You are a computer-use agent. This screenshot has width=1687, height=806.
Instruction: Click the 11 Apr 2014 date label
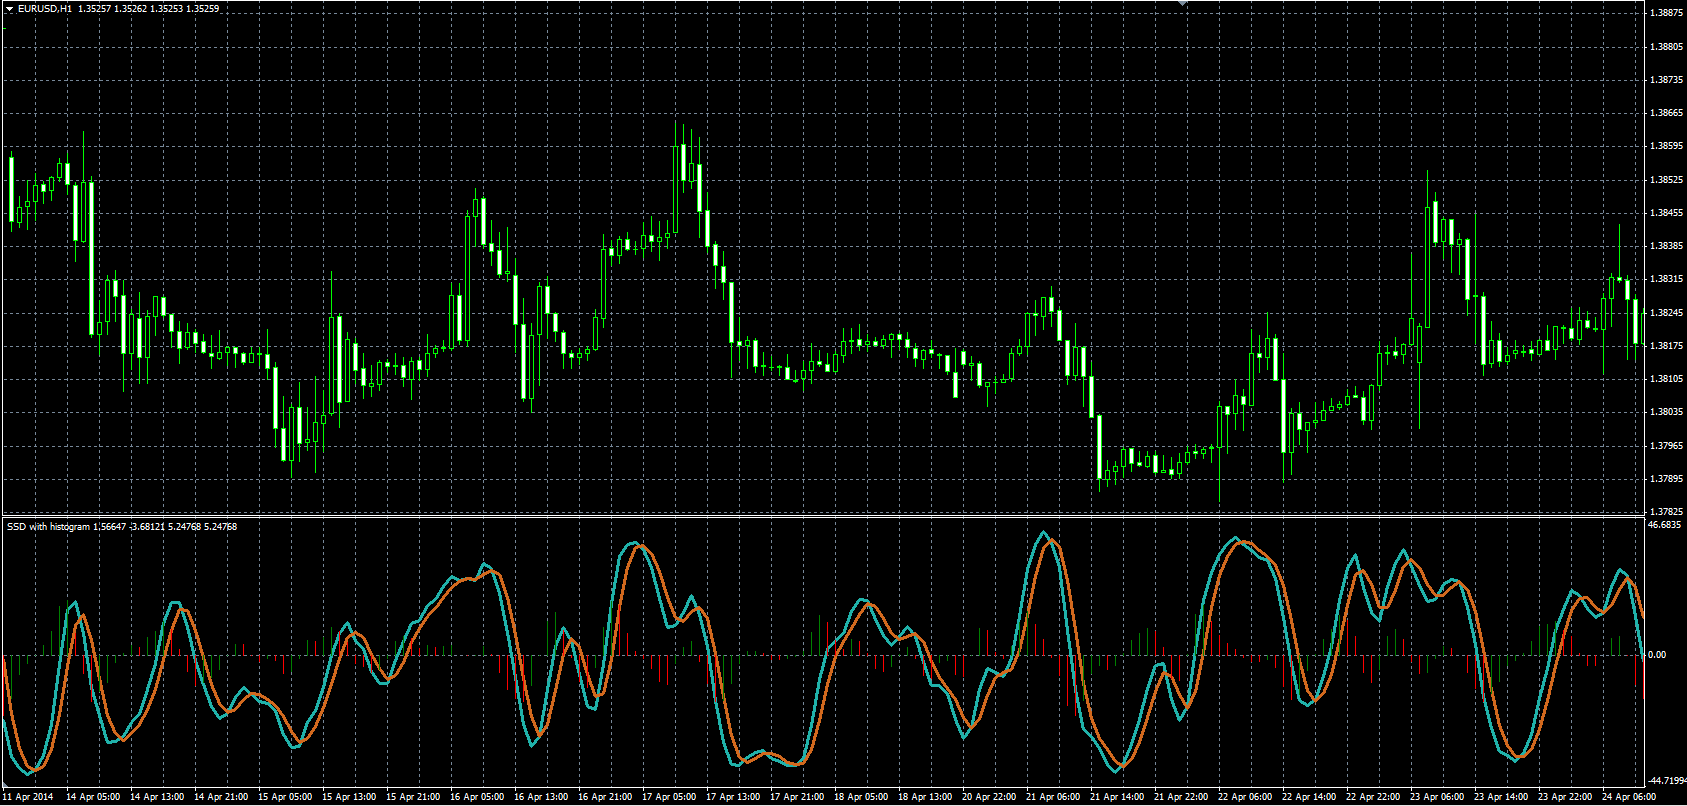[29, 797]
